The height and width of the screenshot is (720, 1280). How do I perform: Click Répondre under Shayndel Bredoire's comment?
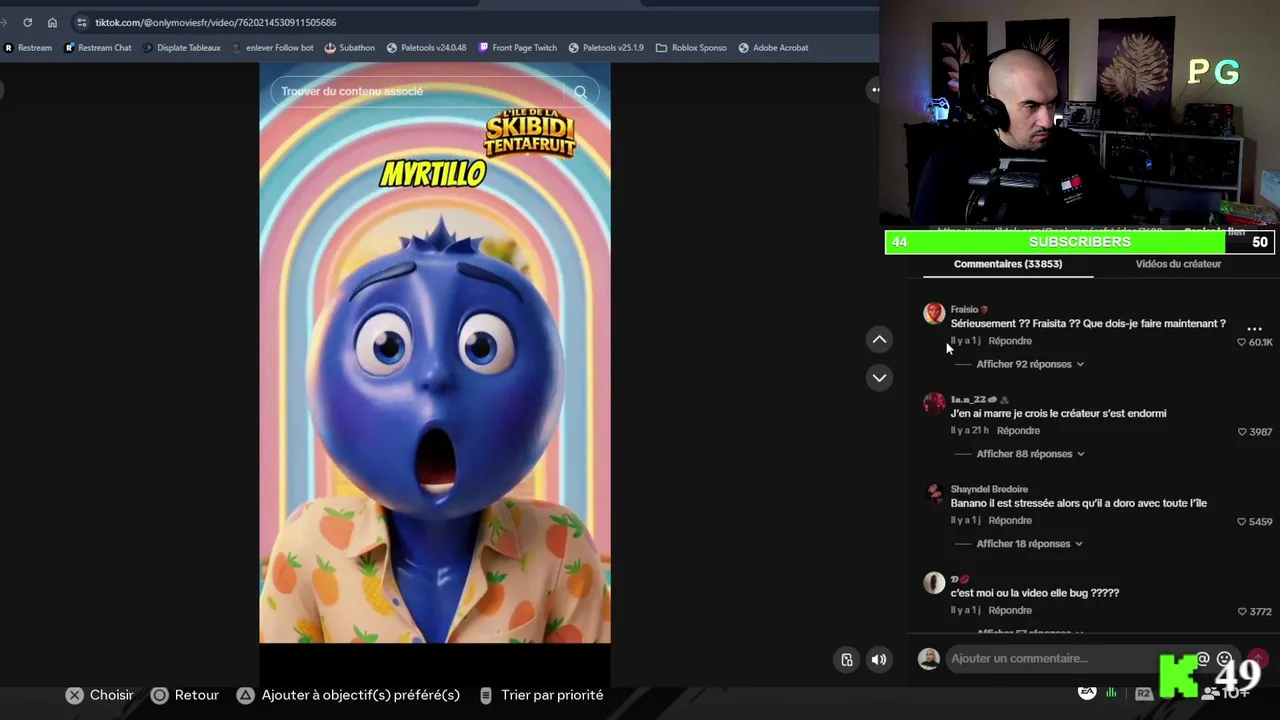[x=1010, y=521]
